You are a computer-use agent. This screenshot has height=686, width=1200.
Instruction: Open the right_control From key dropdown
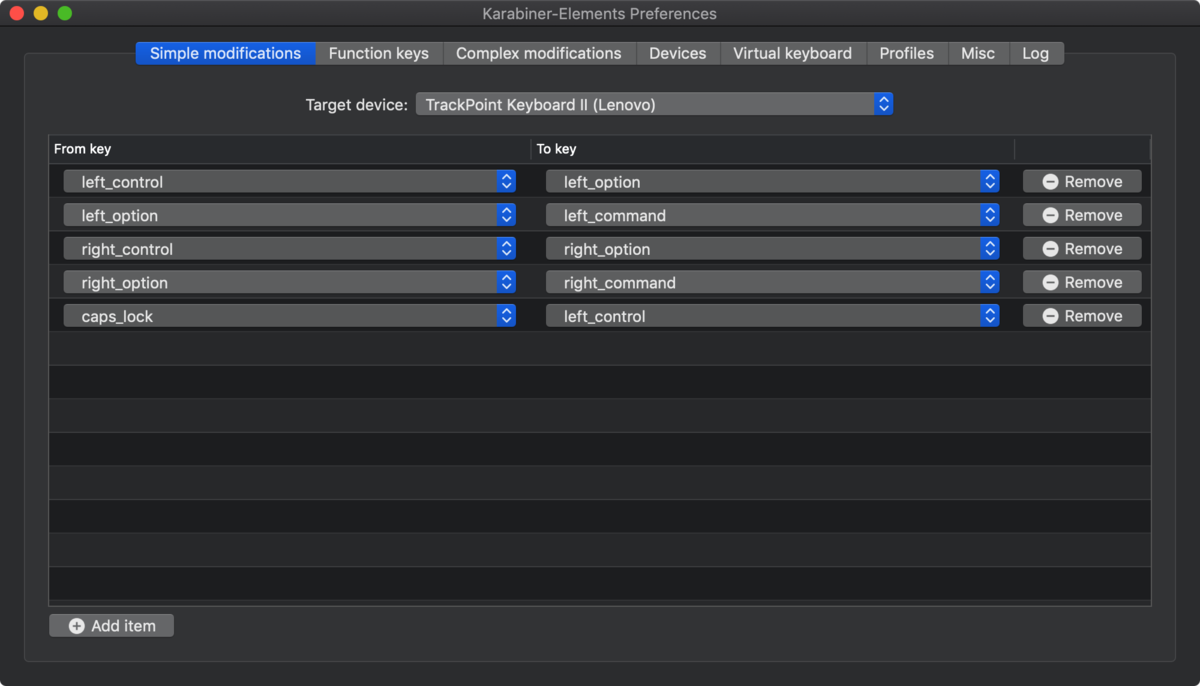pos(289,249)
